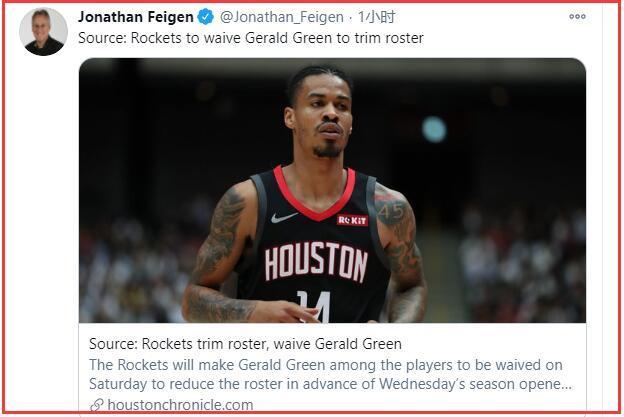
Task: Open Jonathan Feigen's profile avatar
Action: click(43, 32)
